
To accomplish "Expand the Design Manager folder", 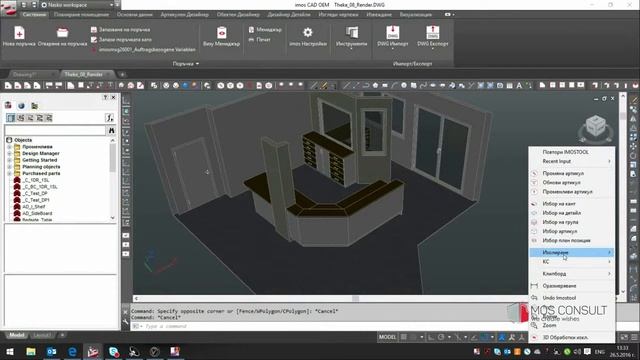I will coord(9,153).
